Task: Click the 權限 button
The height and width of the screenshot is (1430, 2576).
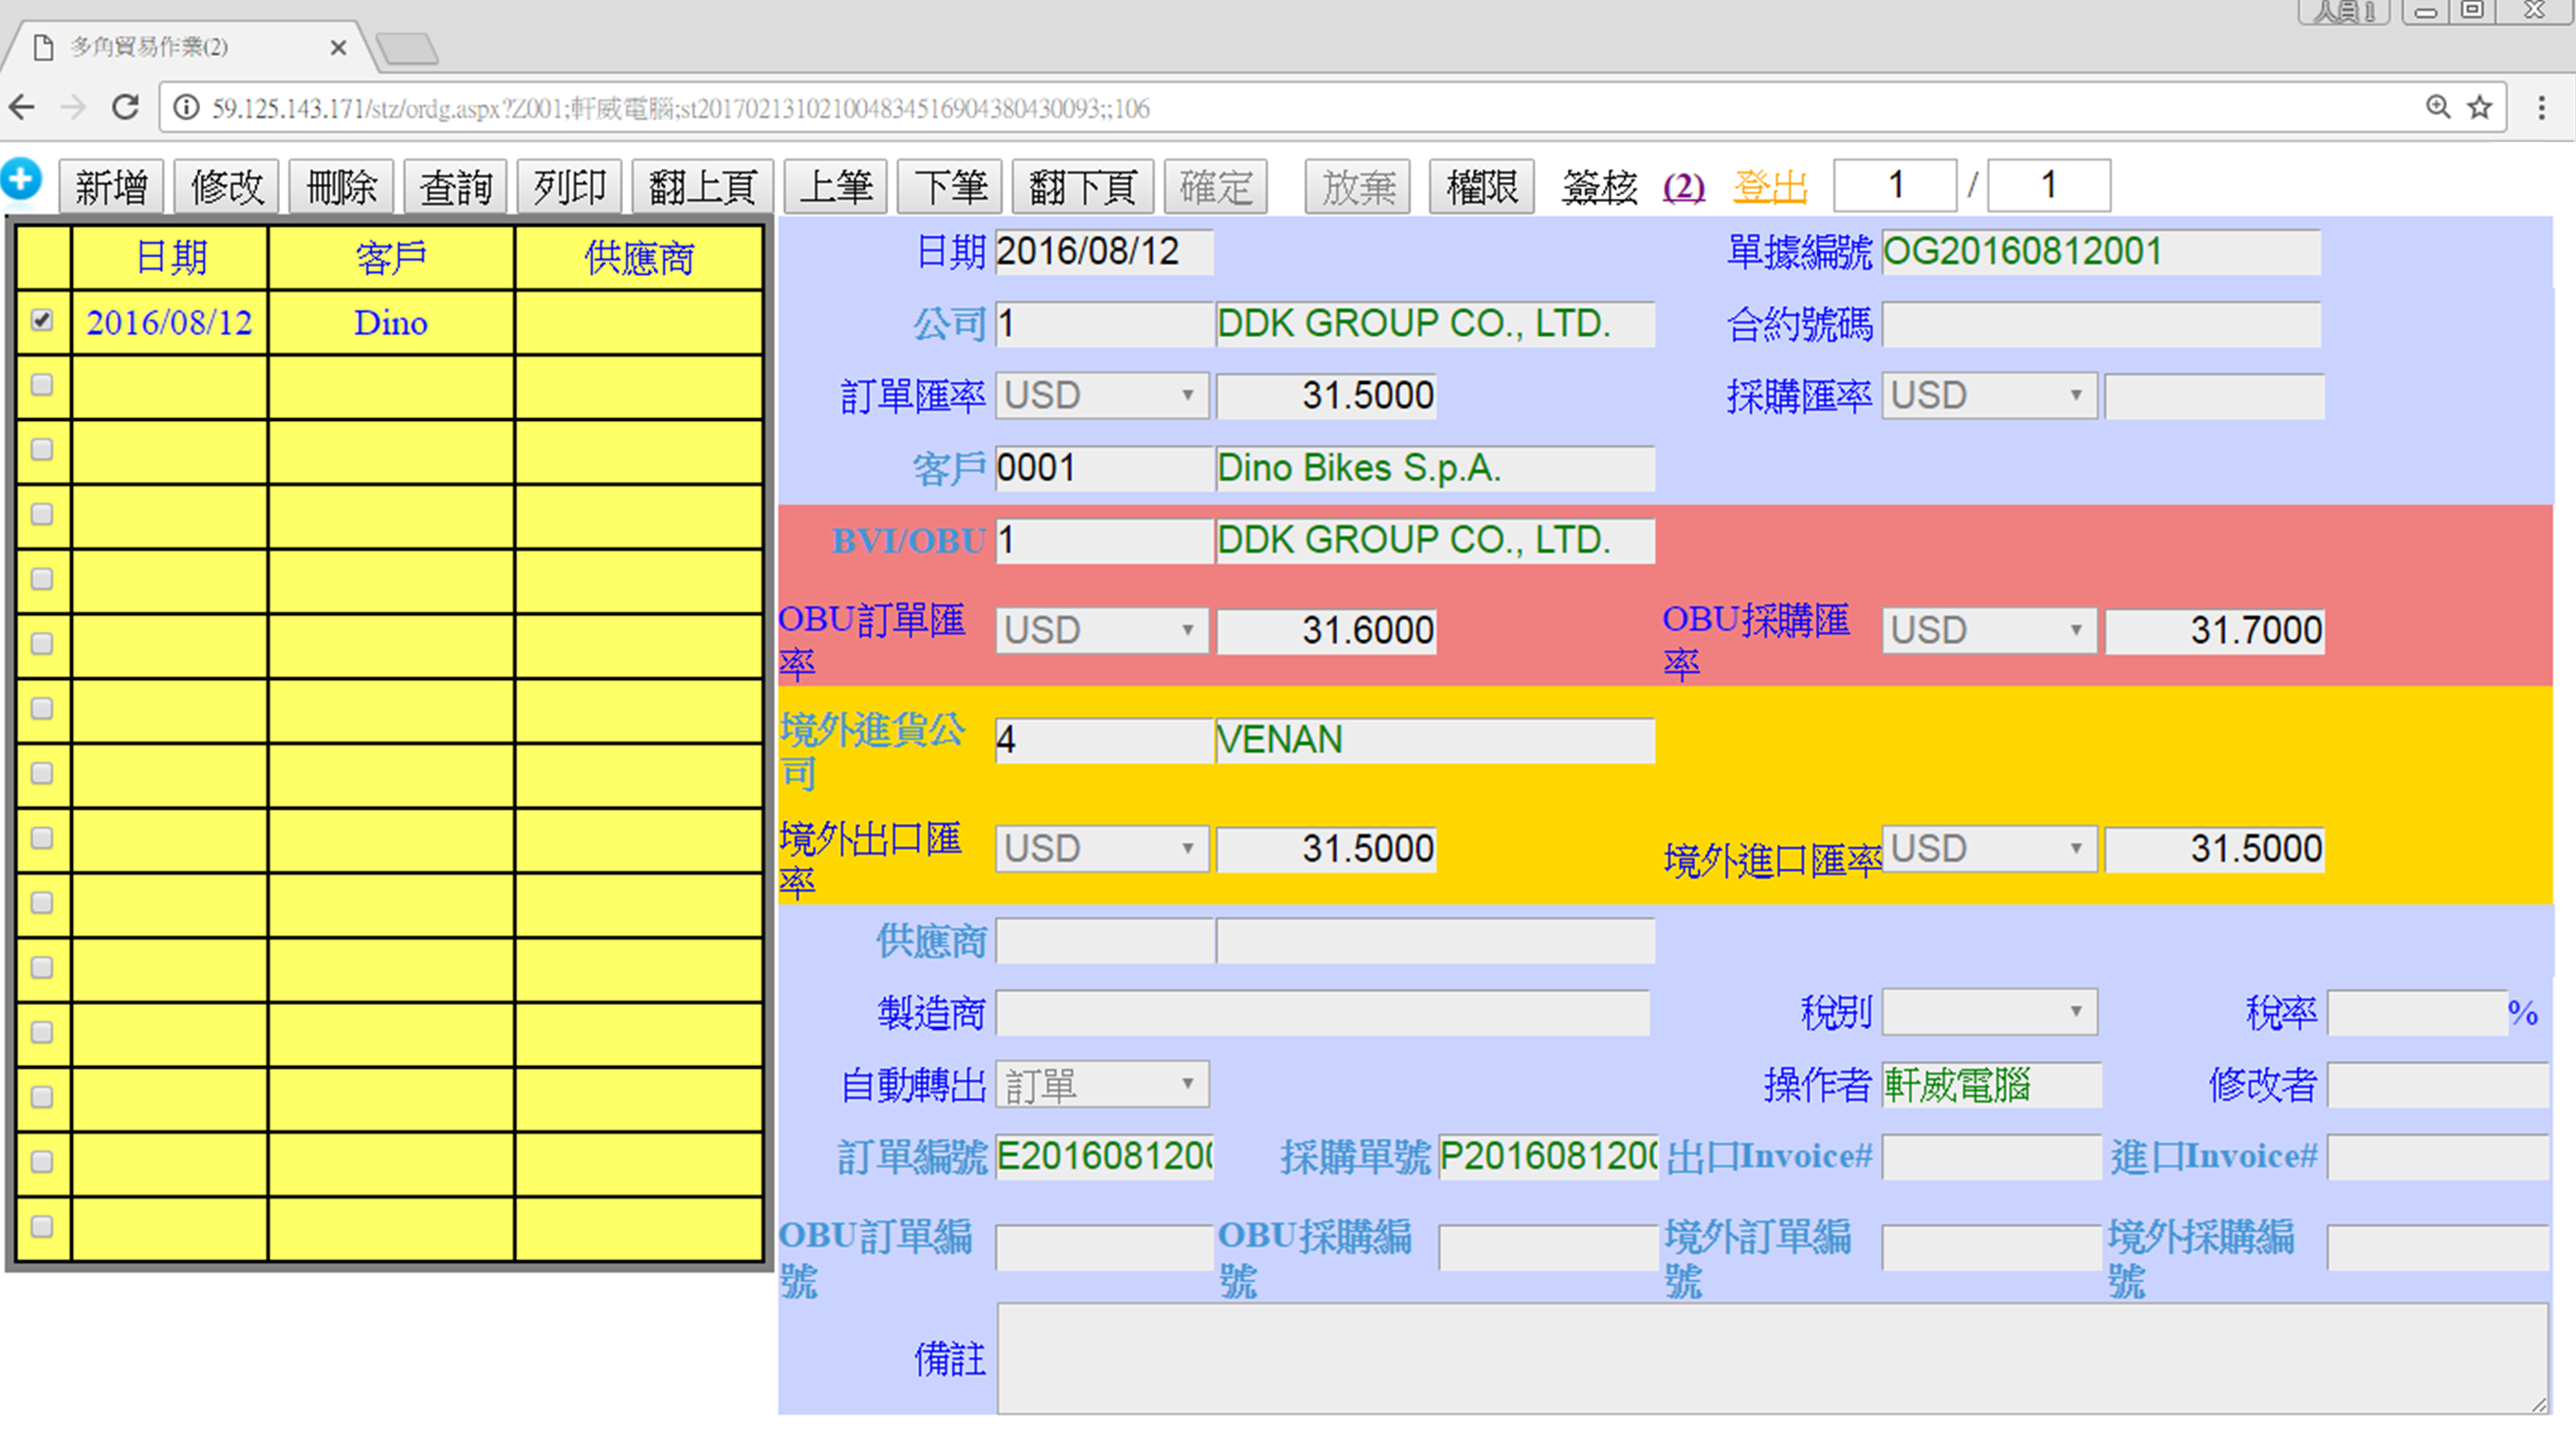Action: pos(1482,187)
